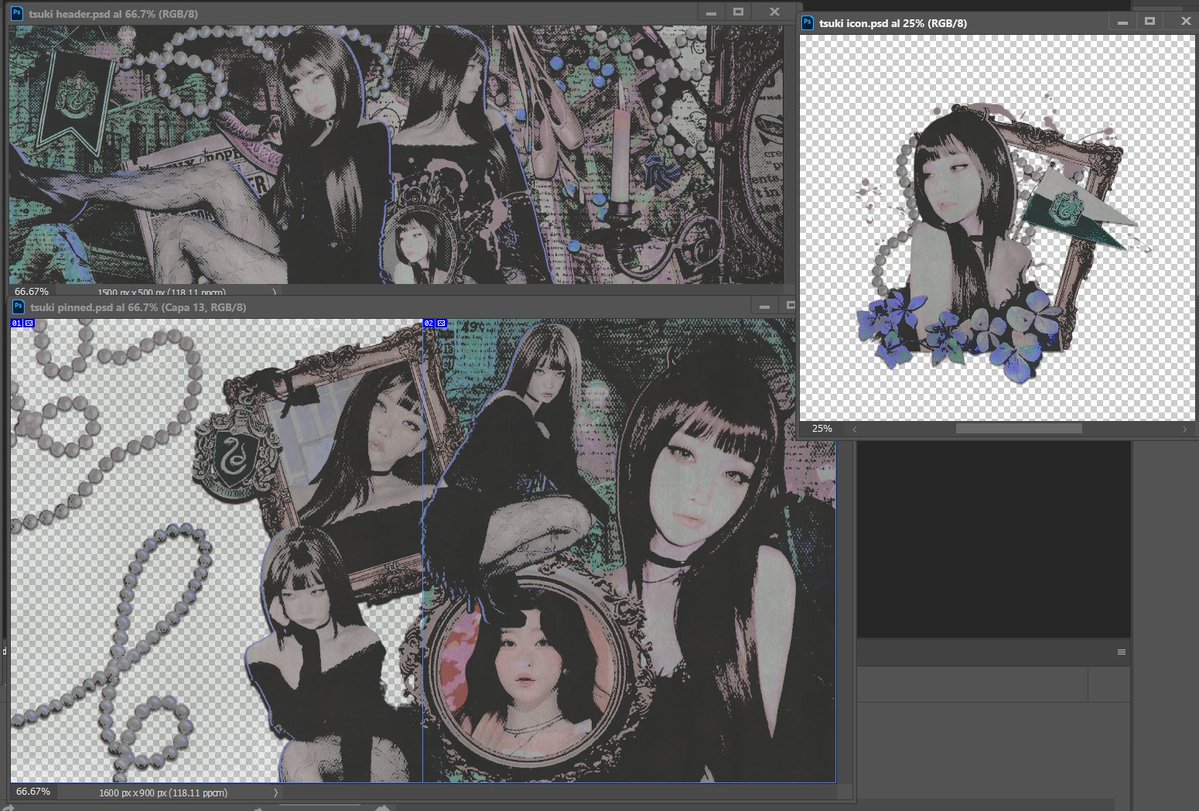This screenshot has width=1199, height=811.
Task: Close the tsuki header.psd window
Action: (x=775, y=12)
